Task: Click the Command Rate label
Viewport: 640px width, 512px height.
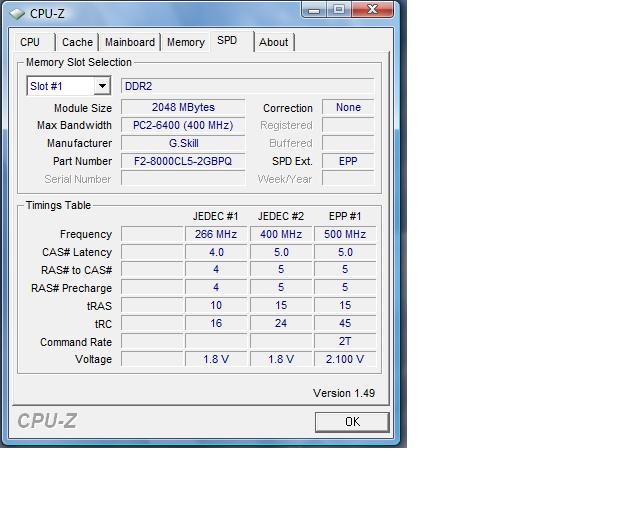Action: click(x=76, y=342)
